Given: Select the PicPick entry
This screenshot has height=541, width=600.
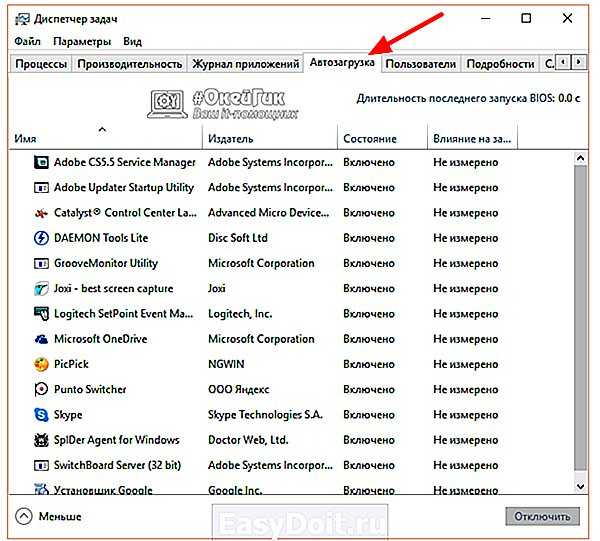Looking at the screenshot, I should [x=291, y=364].
